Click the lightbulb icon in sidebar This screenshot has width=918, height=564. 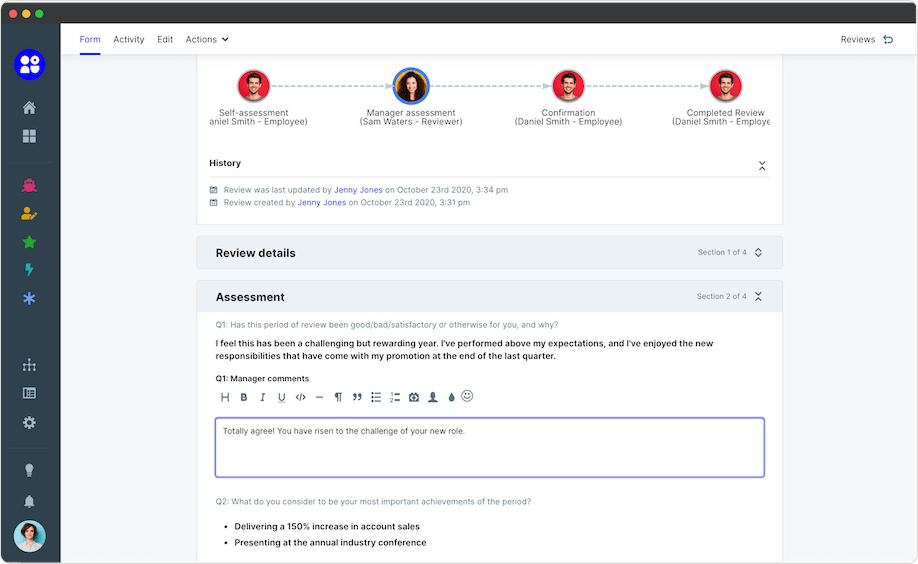point(29,470)
